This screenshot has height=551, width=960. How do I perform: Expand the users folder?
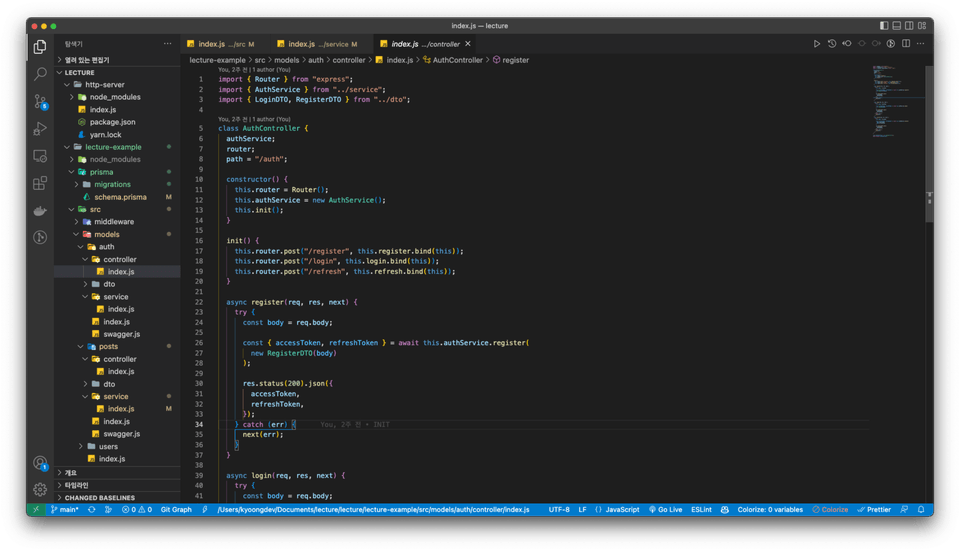click(x=107, y=446)
